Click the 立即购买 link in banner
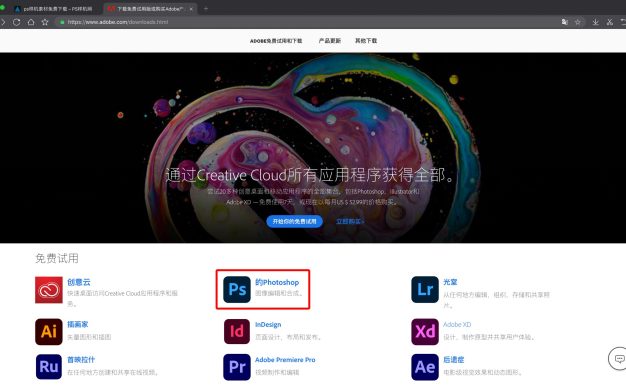626x386 pixels. pos(350,221)
